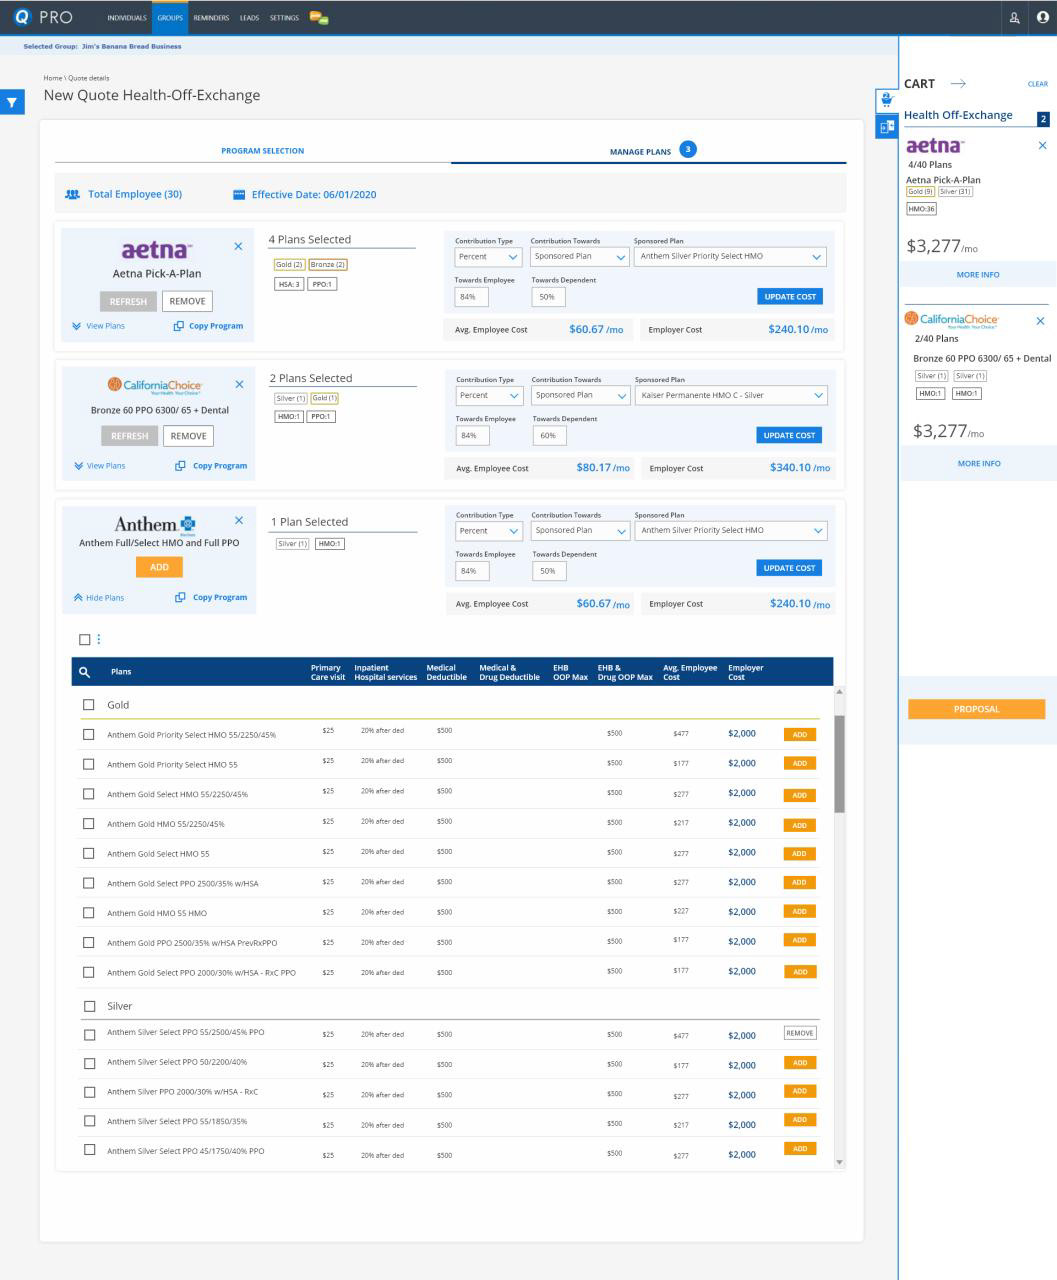
Task: Click the compare side tab icon below cart
Action: click(886, 127)
